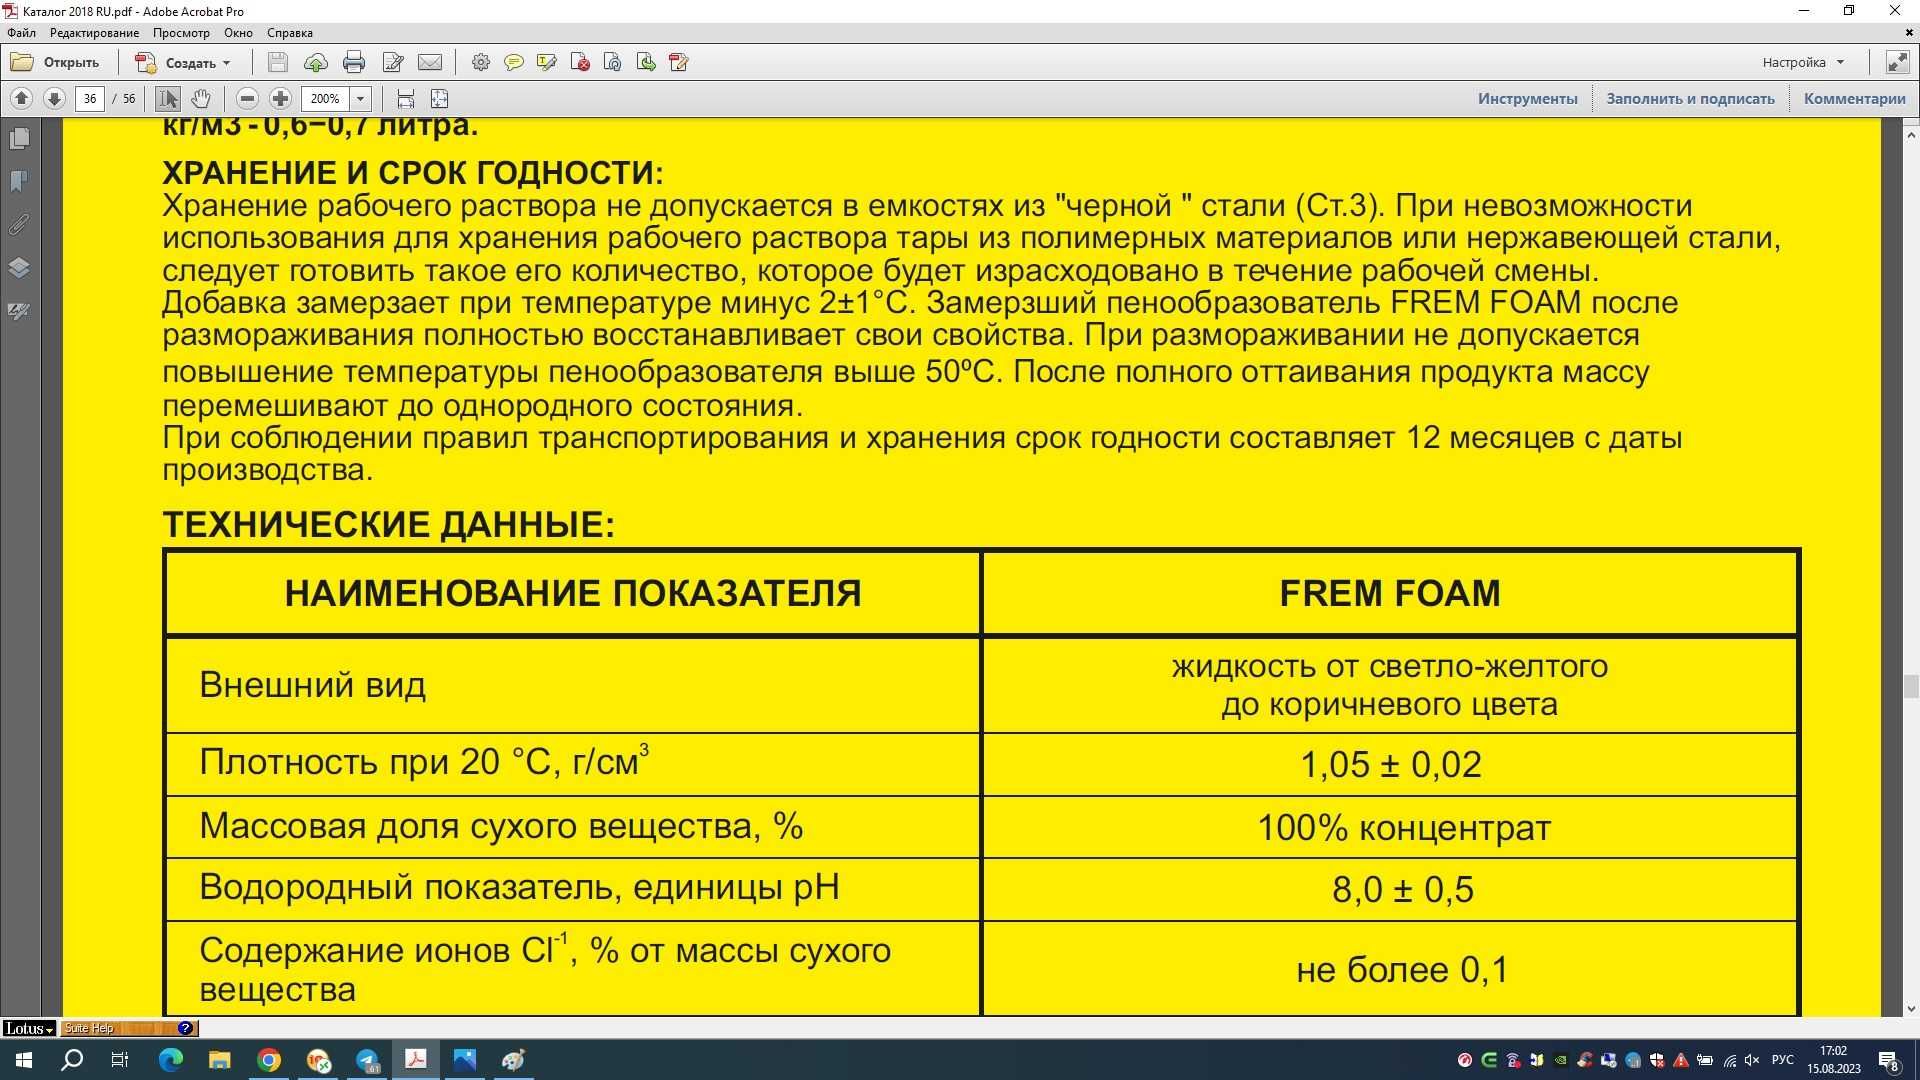The width and height of the screenshot is (1920, 1080).
Task: Open signatures side panel icon
Action: [x=19, y=311]
